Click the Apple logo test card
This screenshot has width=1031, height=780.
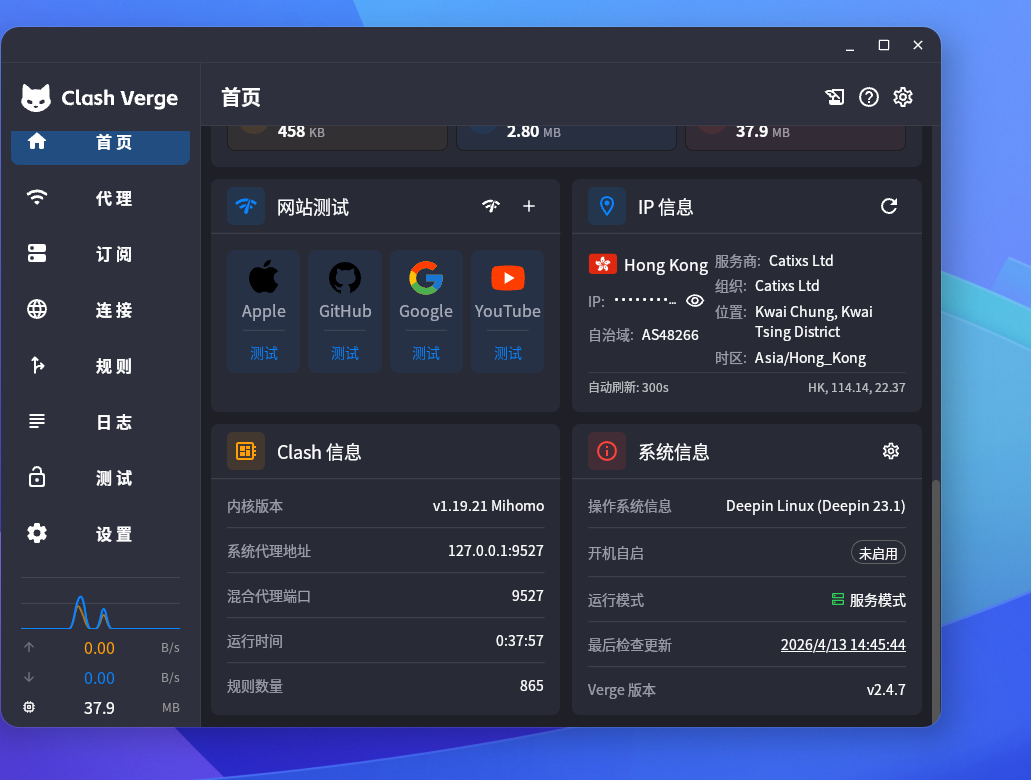click(x=264, y=276)
